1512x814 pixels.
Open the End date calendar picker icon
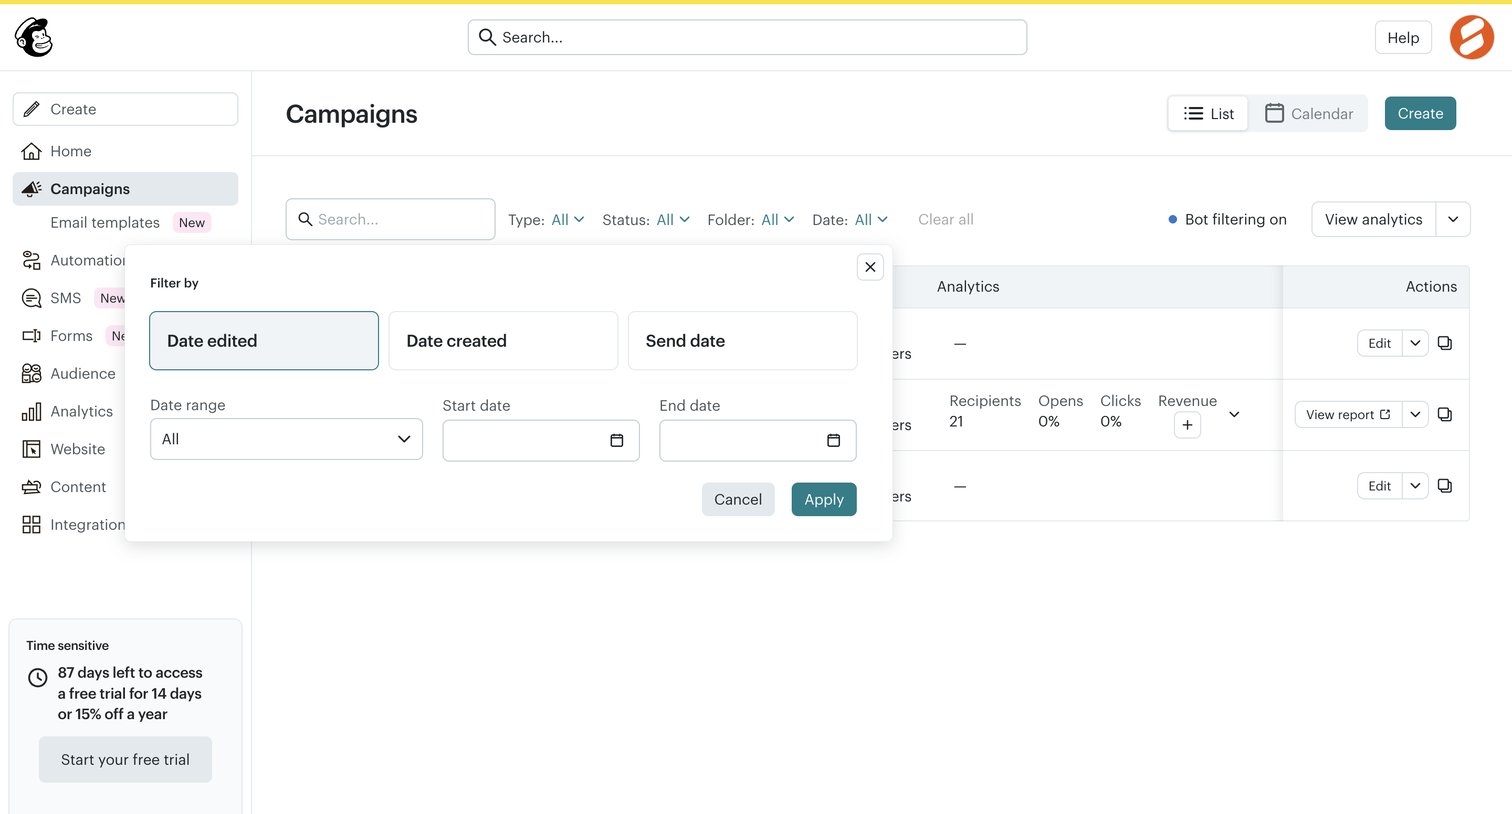point(834,440)
